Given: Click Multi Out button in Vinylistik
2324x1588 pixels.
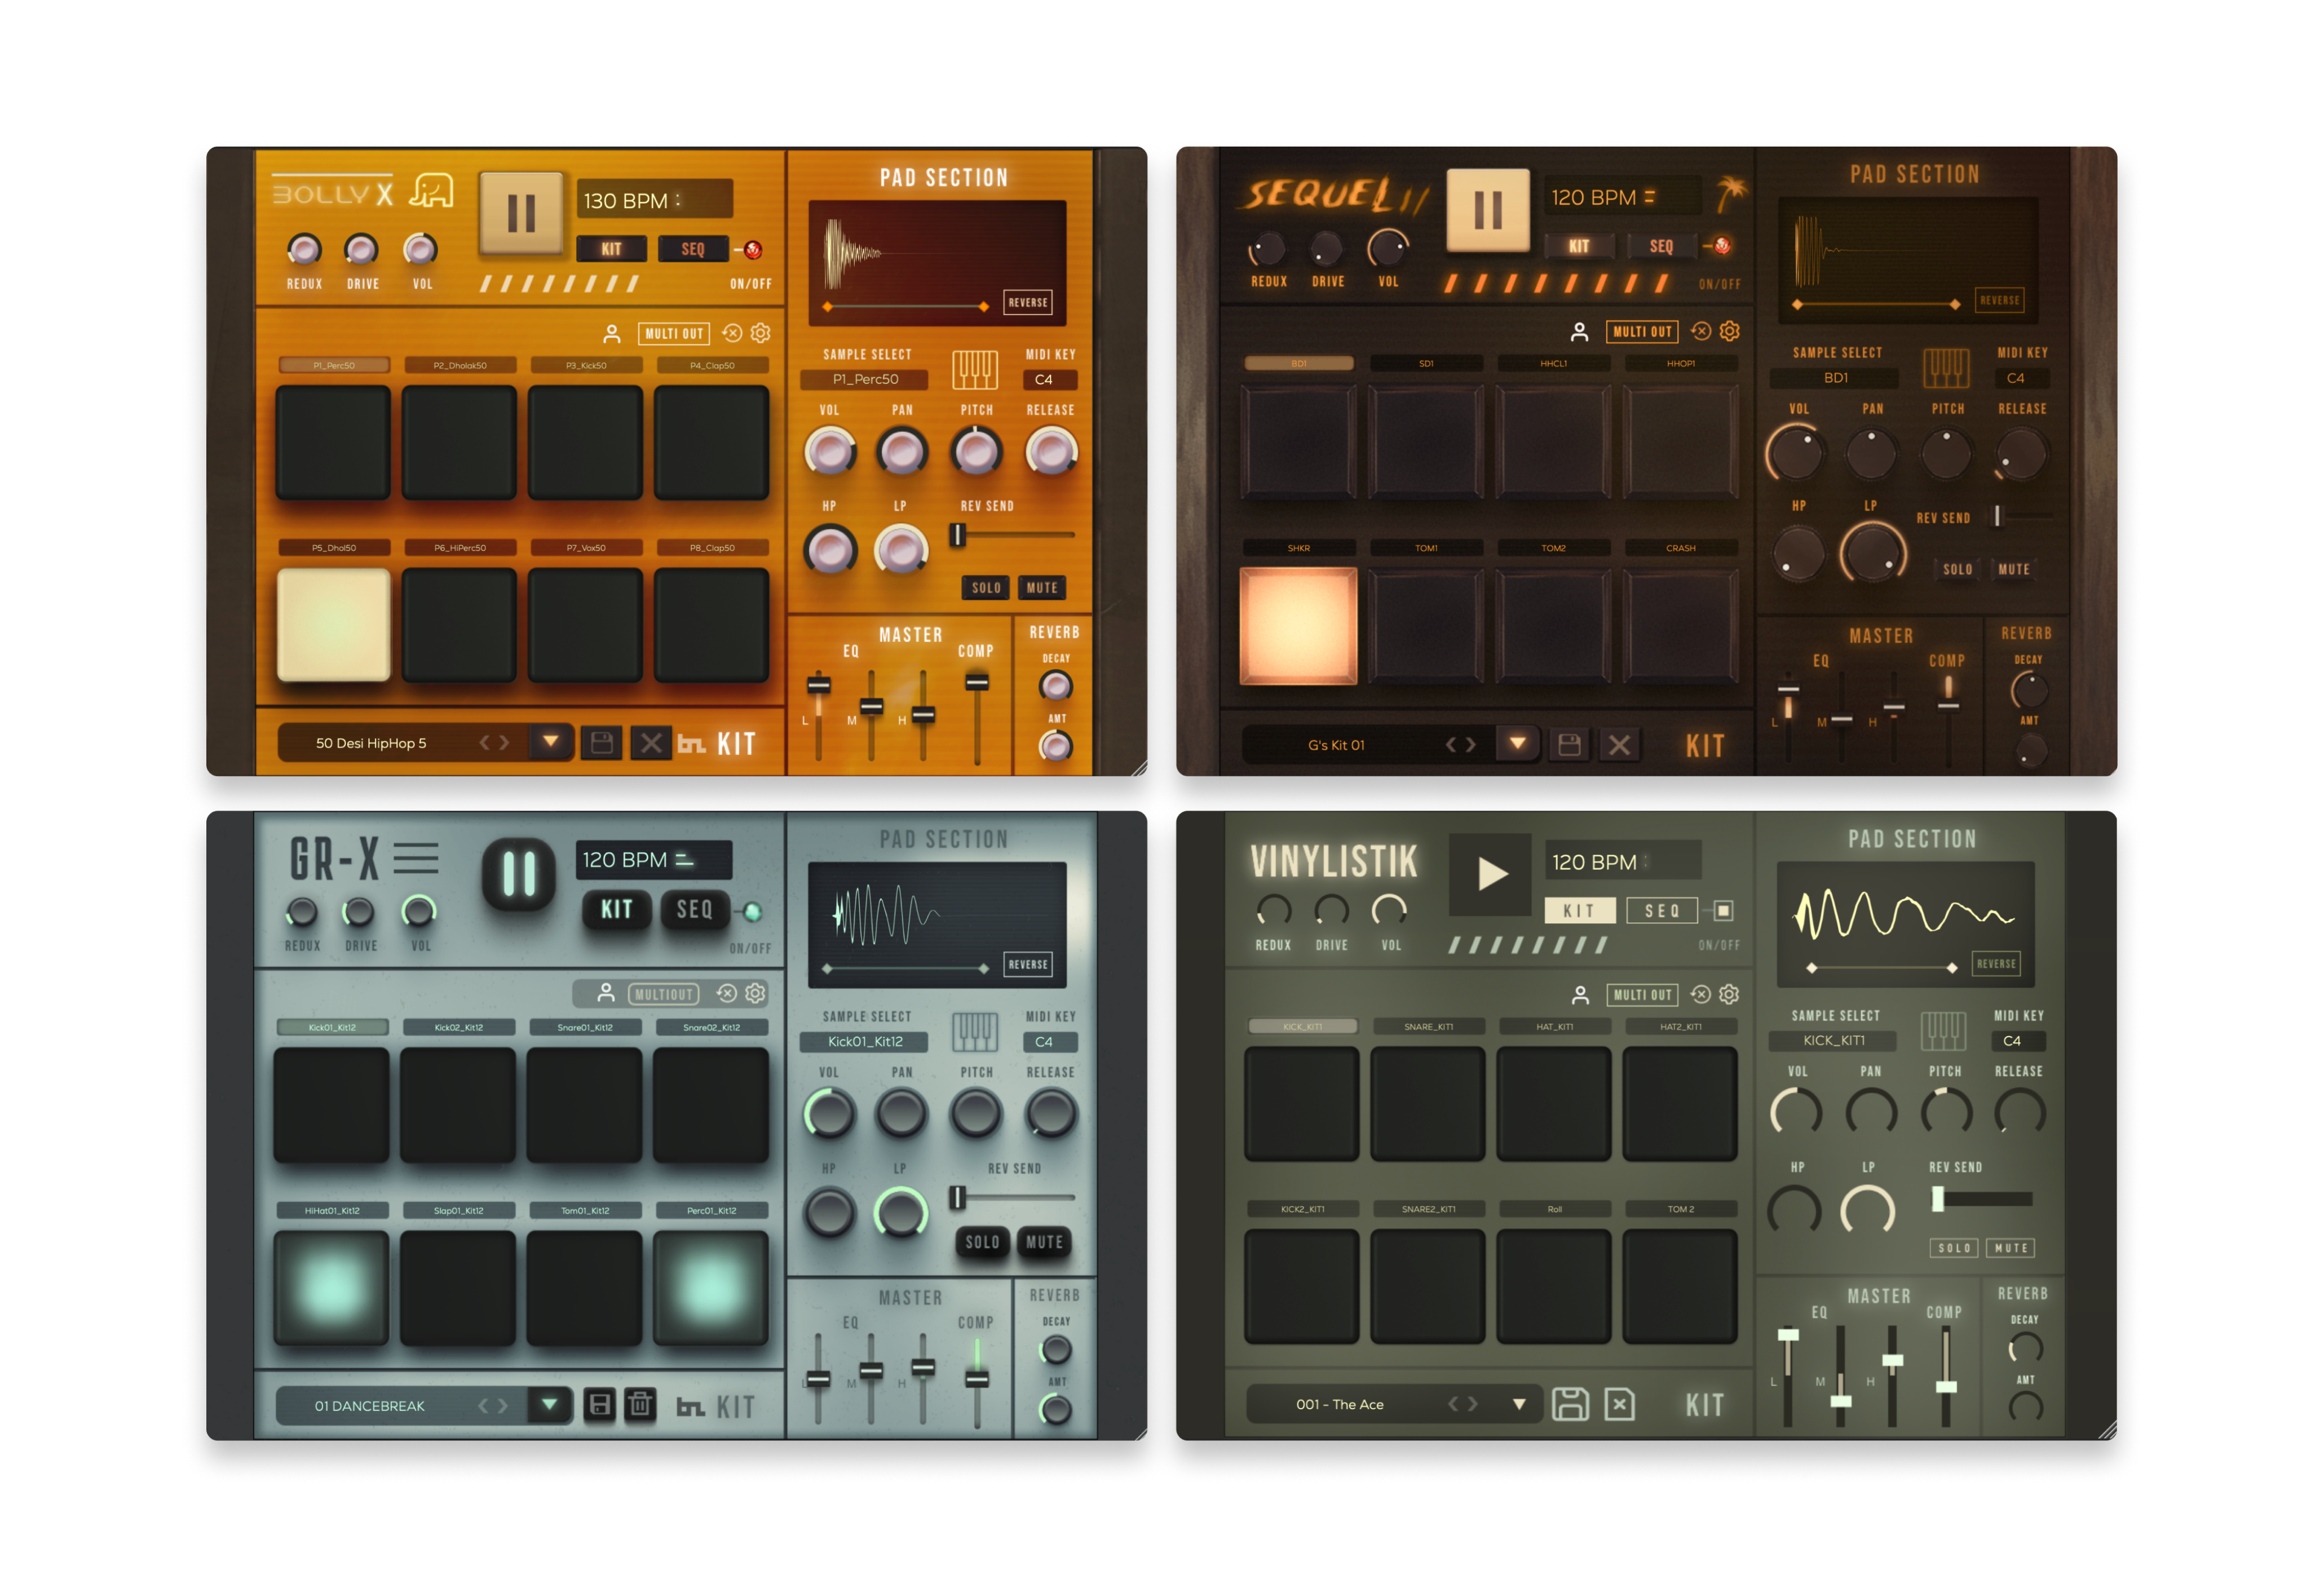Looking at the screenshot, I should click(x=1642, y=995).
